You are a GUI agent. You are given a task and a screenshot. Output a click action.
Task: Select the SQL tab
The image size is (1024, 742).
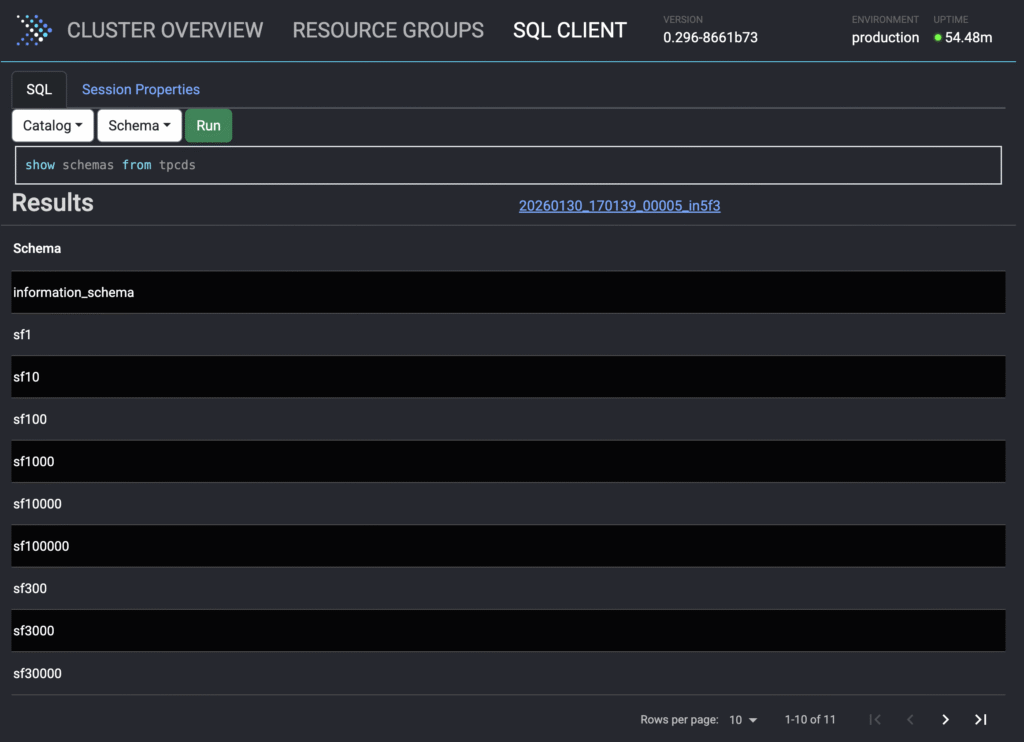(x=39, y=90)
